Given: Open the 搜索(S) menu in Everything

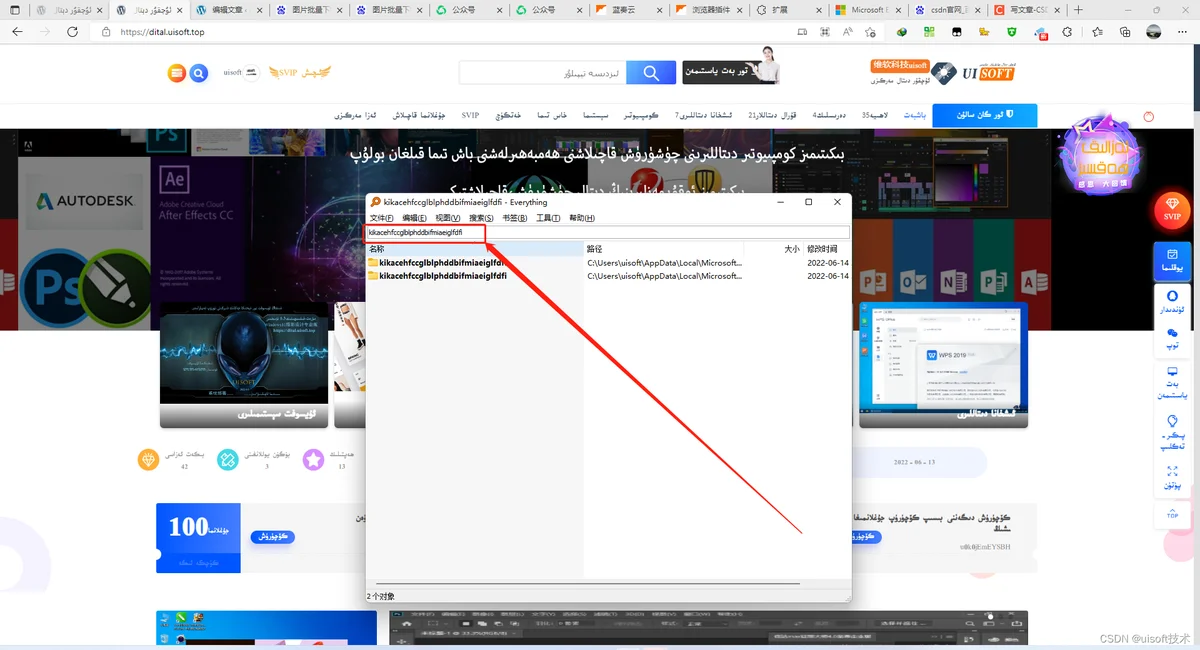Looking at the screenshot, I should click(x=481, y=218).
